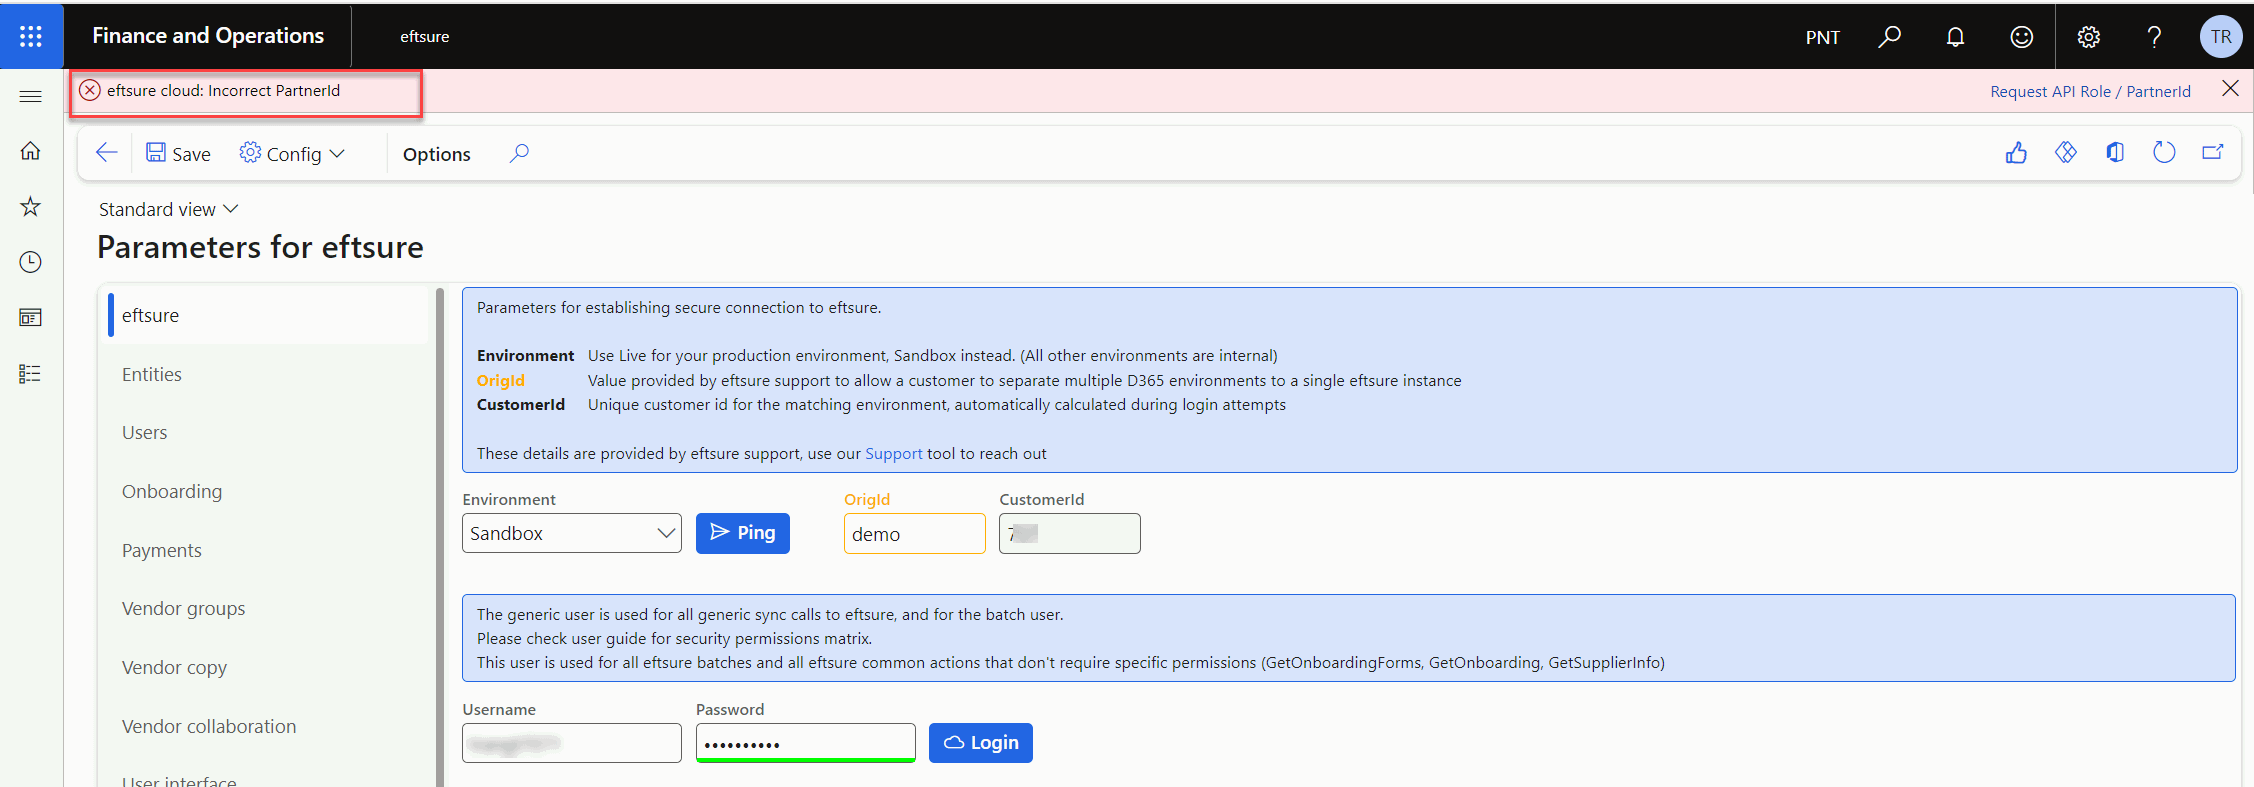This screenshot has width=2254, height=787.
Task: Click the search magnifier in top bar
Action: 1889,37
